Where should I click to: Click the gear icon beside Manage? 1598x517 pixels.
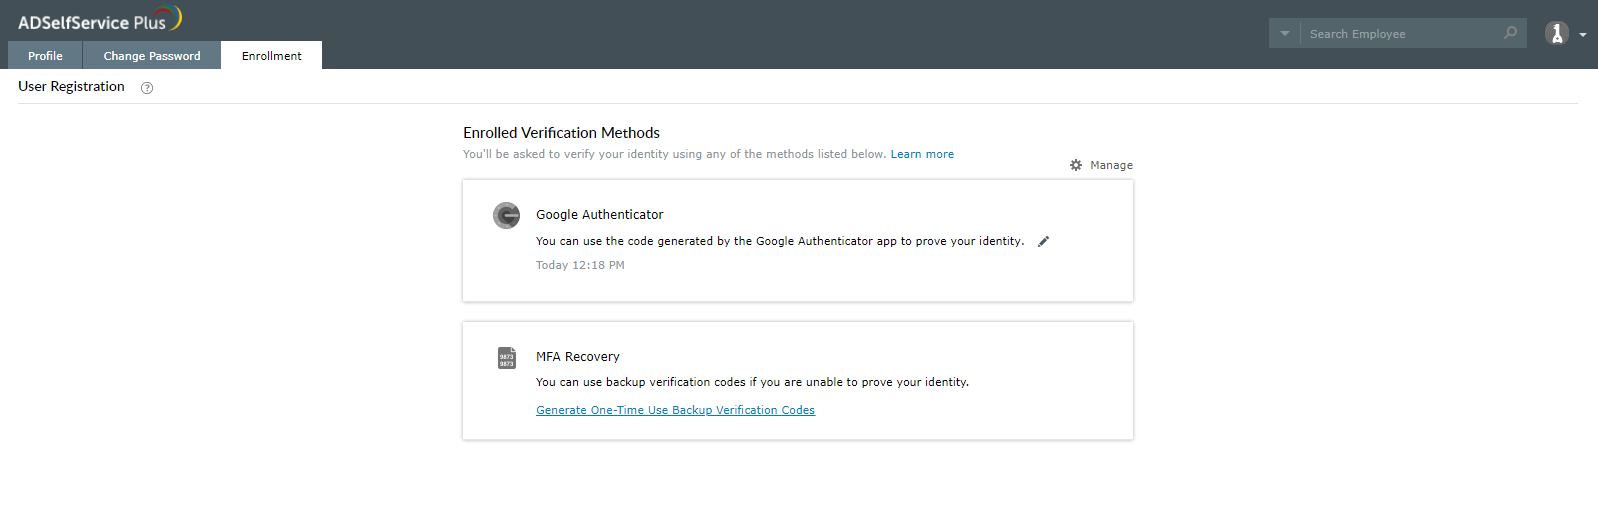[x=1076, y=165]
